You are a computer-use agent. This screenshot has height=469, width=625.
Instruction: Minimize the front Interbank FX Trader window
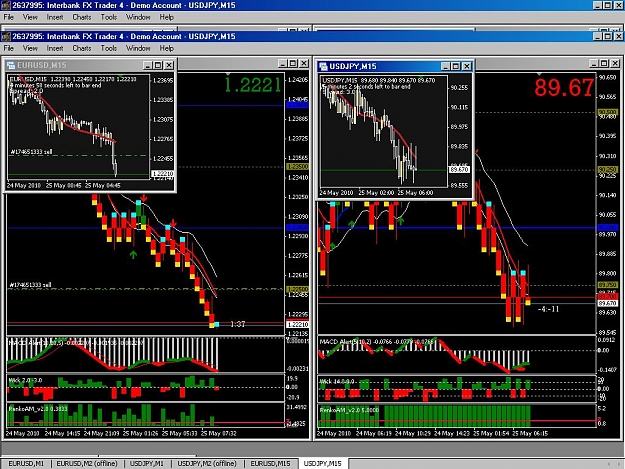(x=597, y=36)
